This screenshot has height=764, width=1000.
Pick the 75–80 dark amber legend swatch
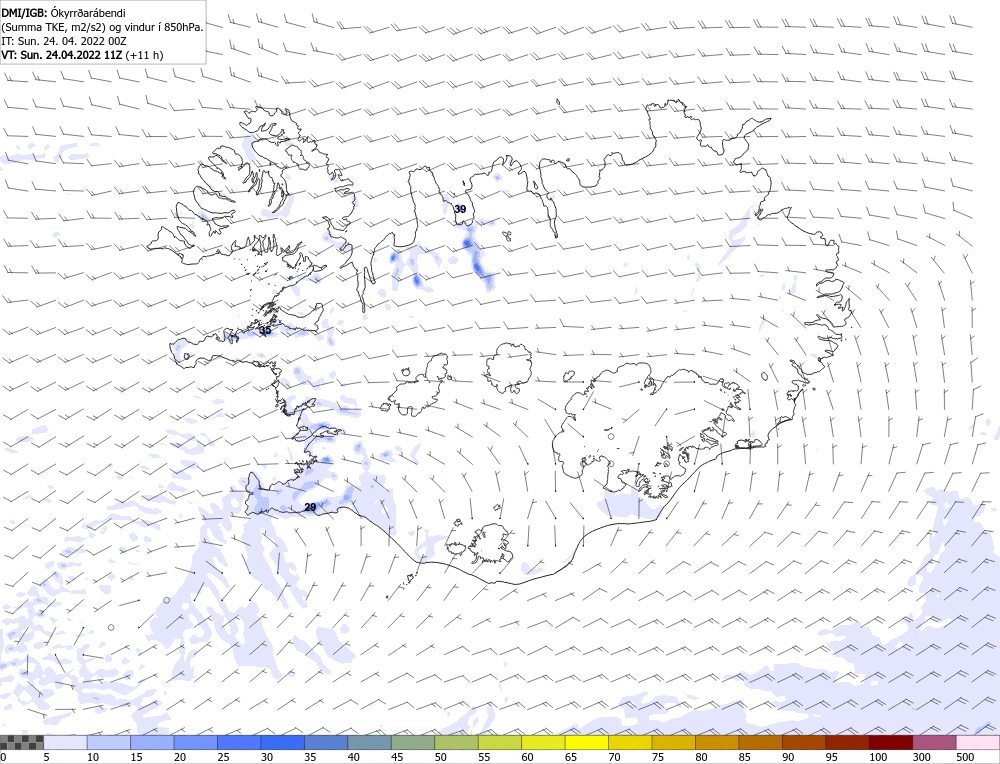[673, 742]
